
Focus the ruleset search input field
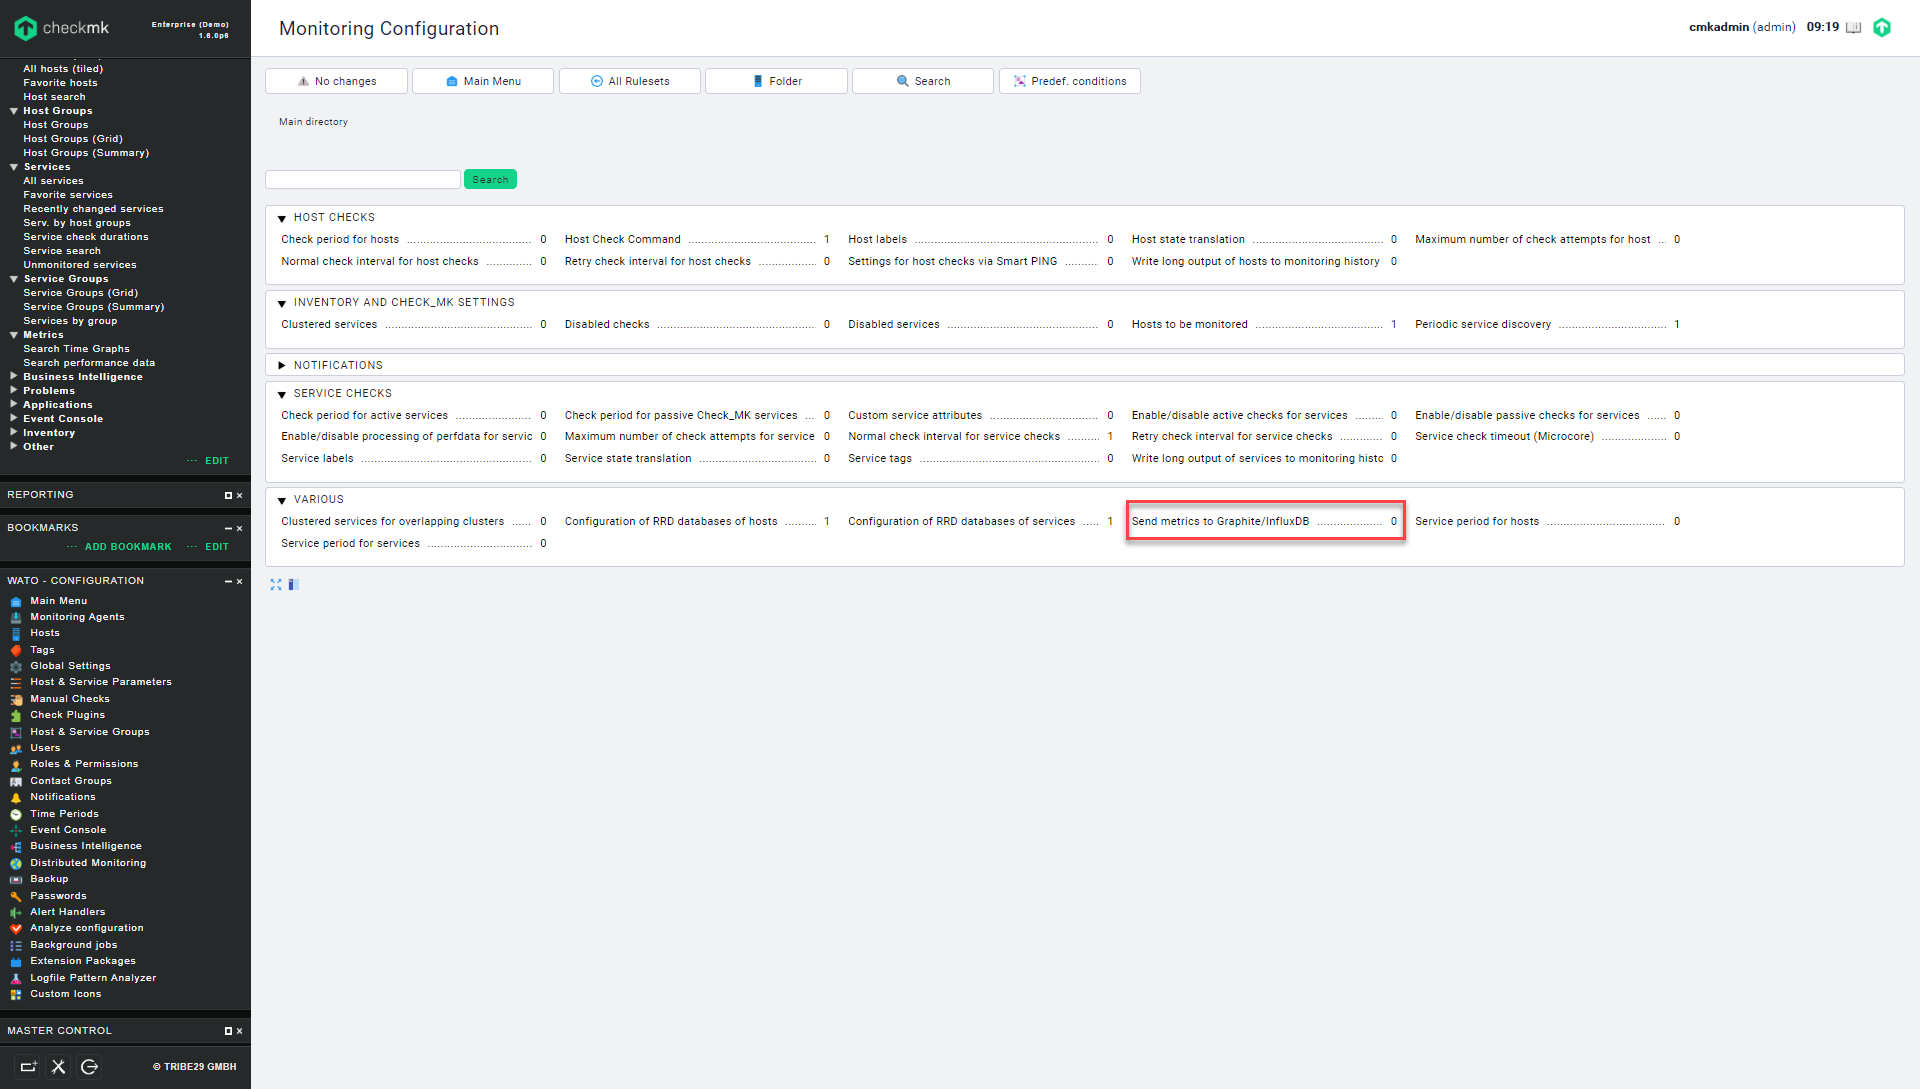coord(362,180)
